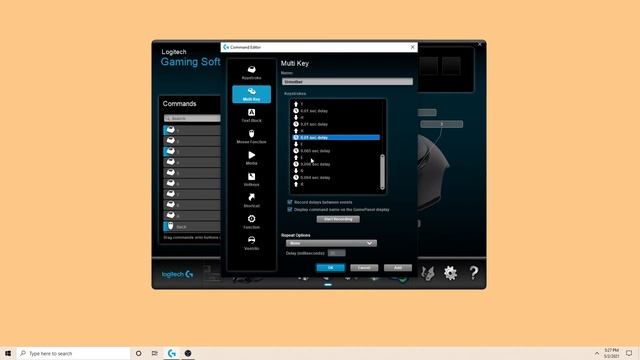The width and height of the screenshot is (640, 360).
Task: Click the keystrokes list scrollbar
Action: (x=382, y=171)
